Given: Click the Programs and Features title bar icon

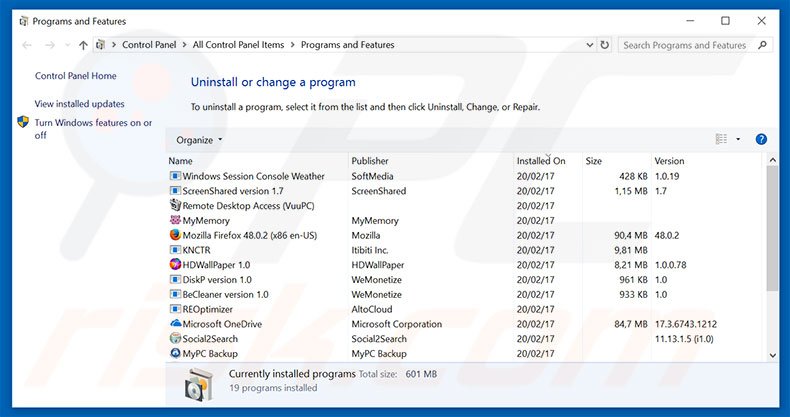Looking at the screenshot, I should click(x=23, y=21).
